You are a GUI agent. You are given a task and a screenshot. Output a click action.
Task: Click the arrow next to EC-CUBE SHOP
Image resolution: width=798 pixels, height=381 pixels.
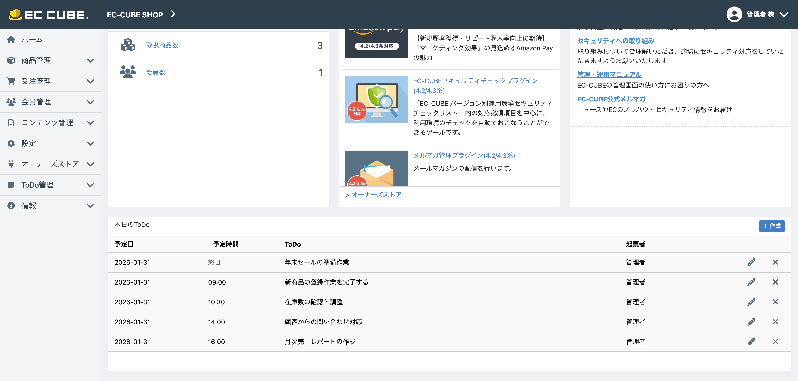pos(173,14)
